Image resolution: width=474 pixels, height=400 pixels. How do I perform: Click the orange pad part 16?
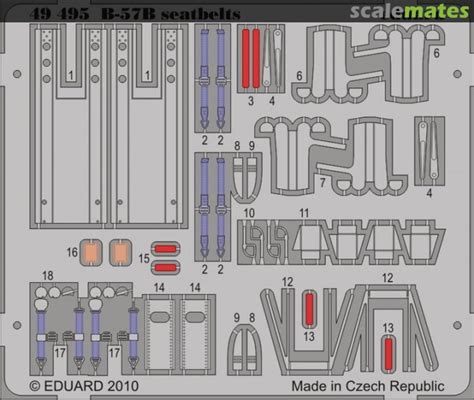click(91, 253)
